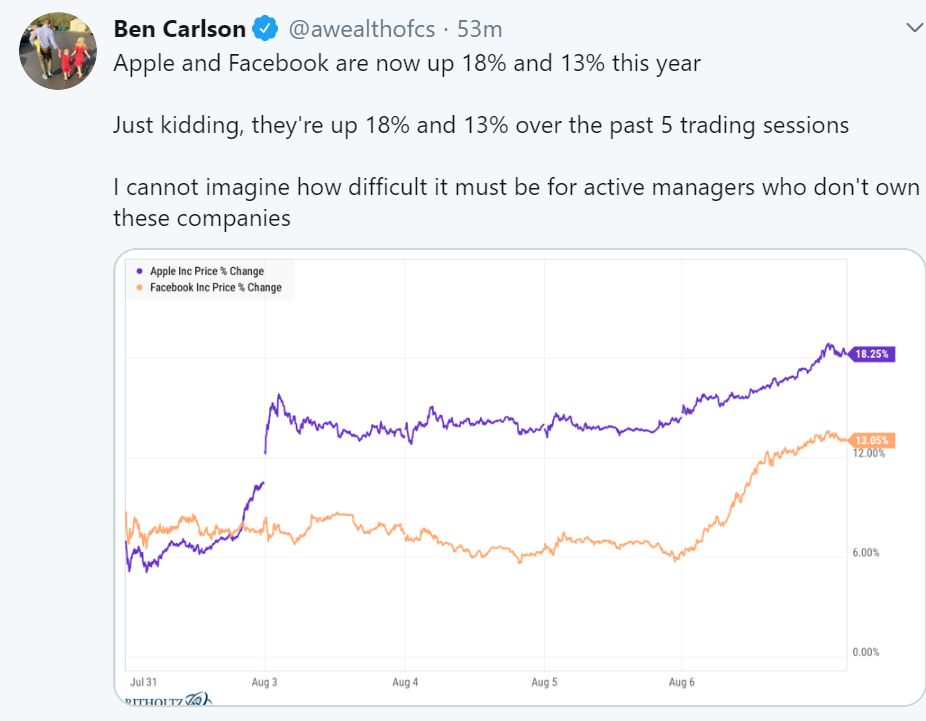Open the @awealthofcs handle link
Viewport: 926px width, 721px height.
coord(361,30)
